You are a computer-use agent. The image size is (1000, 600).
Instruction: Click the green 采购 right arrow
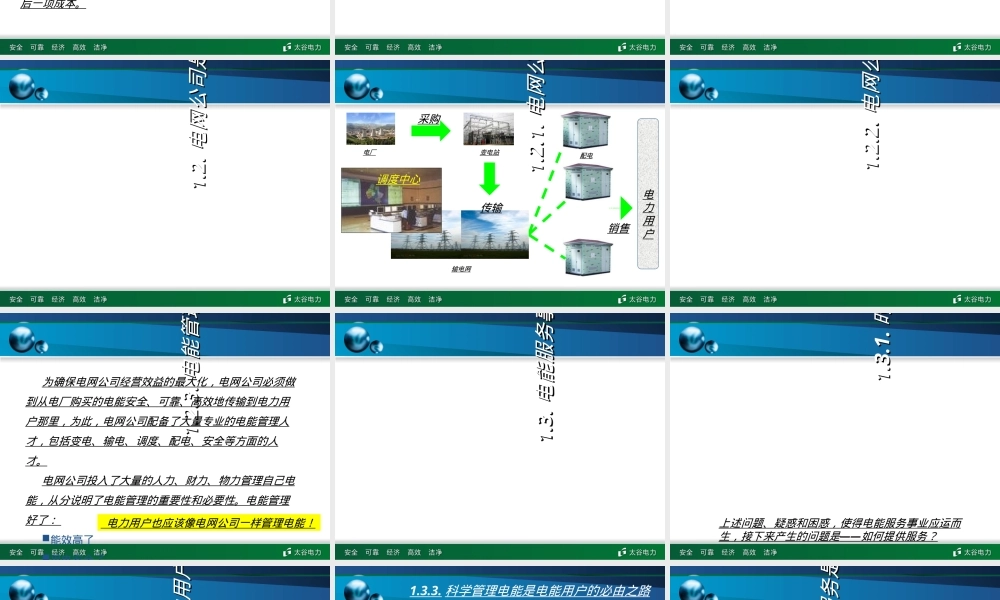click(430, 130)
